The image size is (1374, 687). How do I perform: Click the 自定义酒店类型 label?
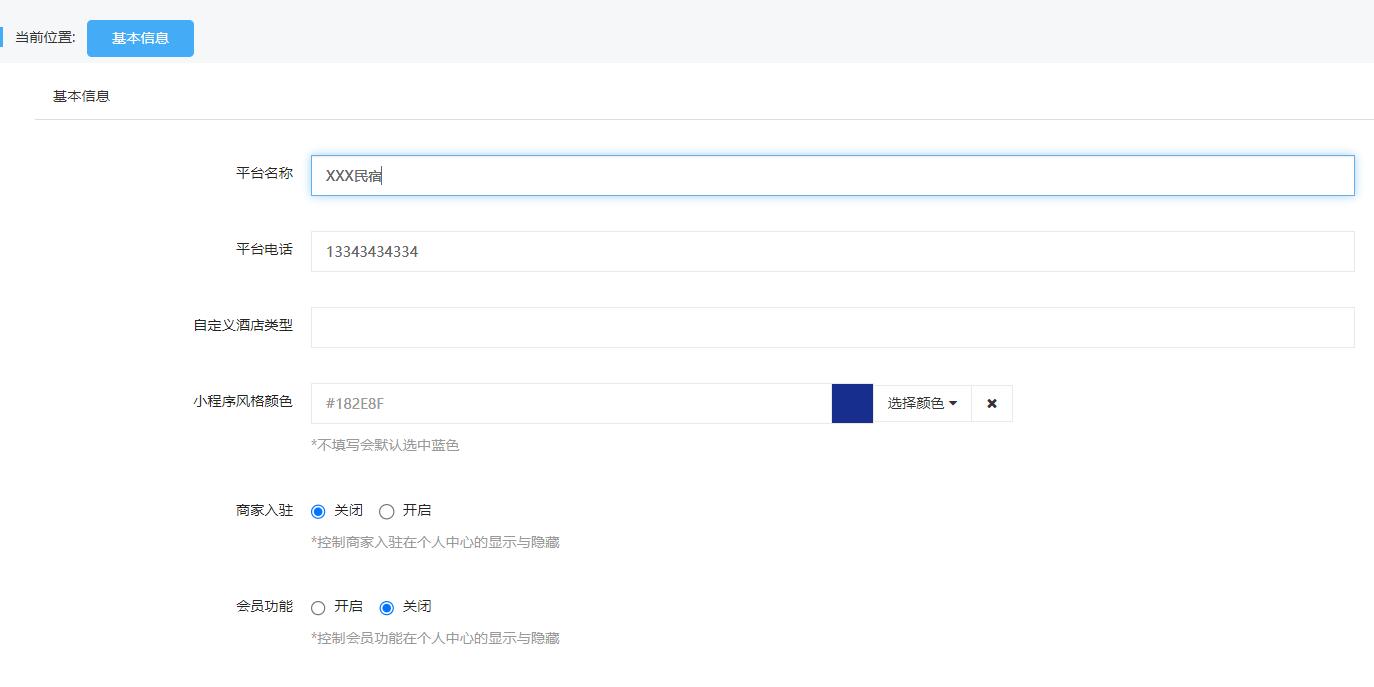click(243, 325)
